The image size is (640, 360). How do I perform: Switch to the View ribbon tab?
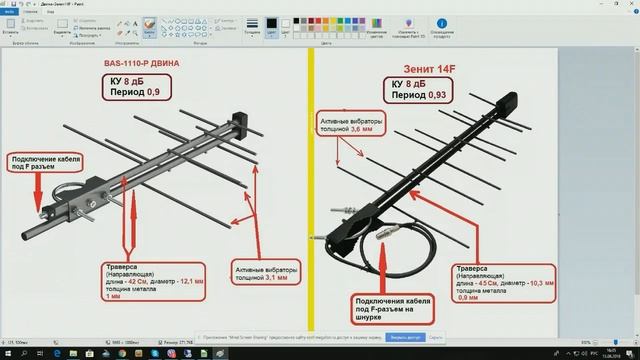[51, 11]
